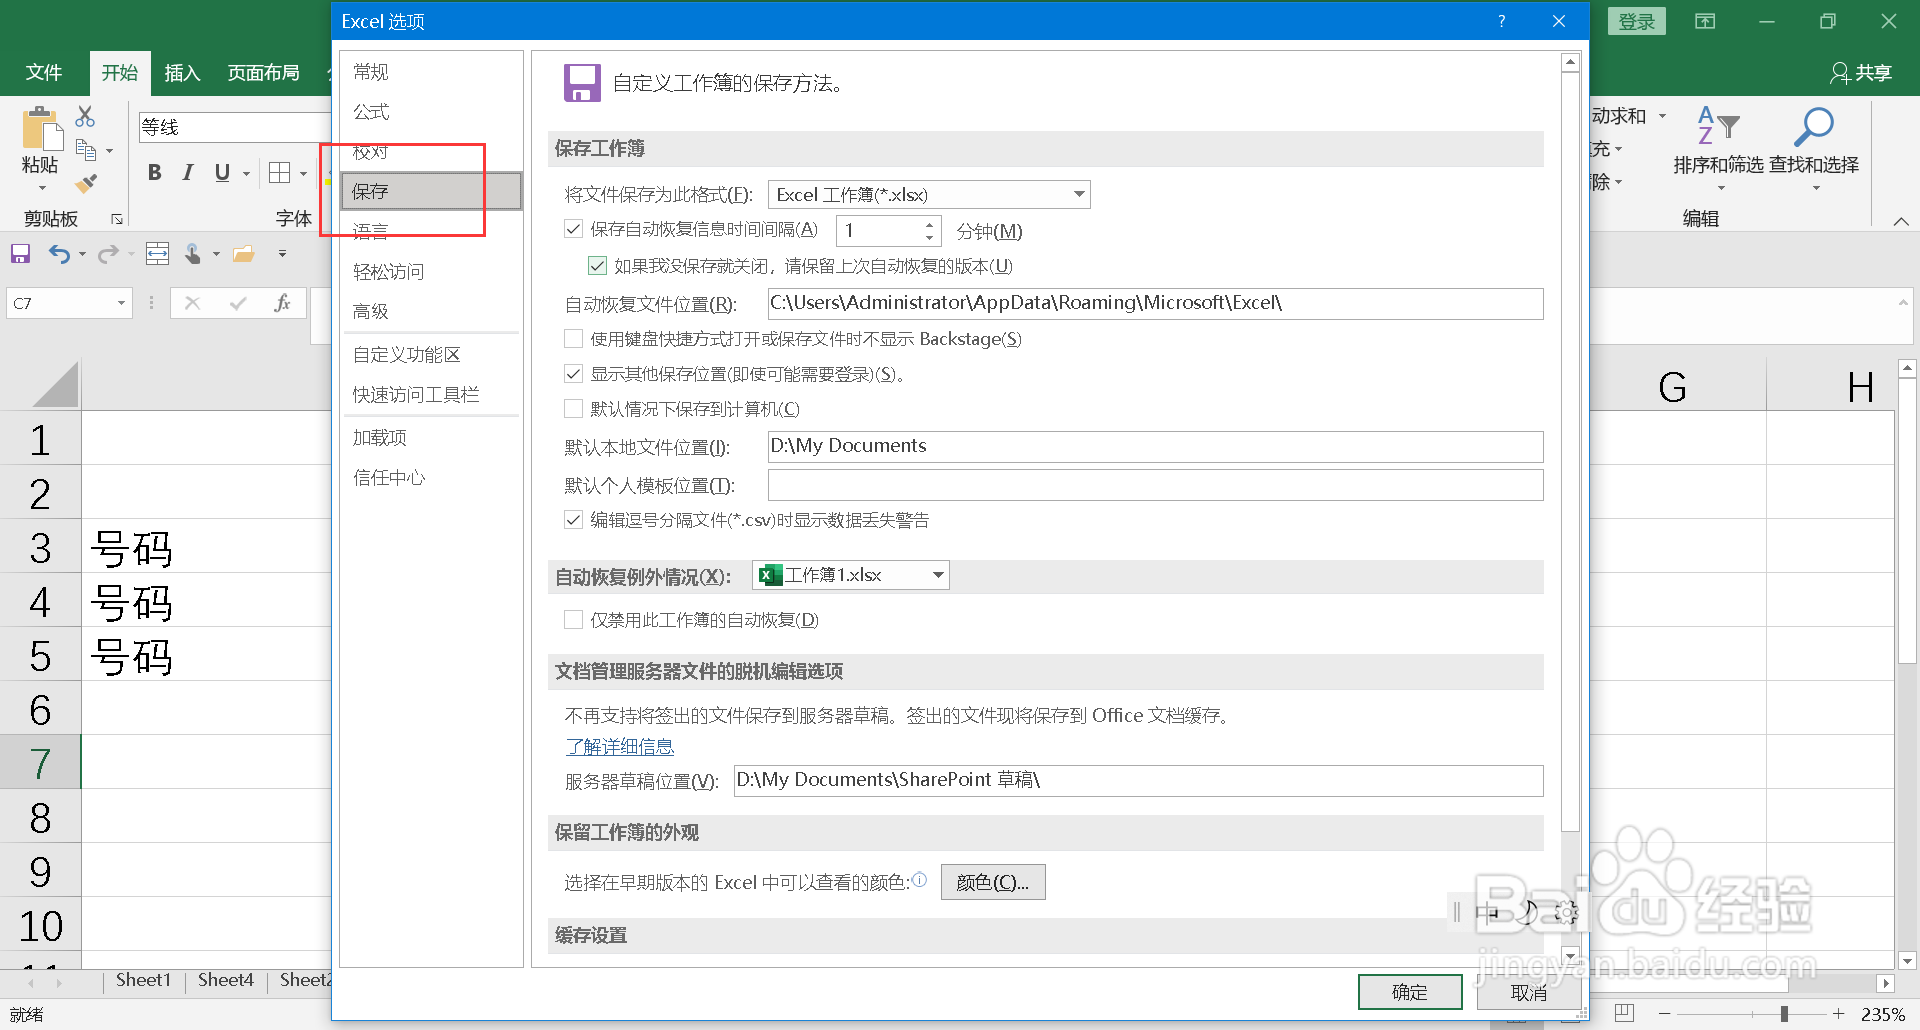
Task: Click the help question mark in Excel Options dialog
Action: pos(1501,21)
